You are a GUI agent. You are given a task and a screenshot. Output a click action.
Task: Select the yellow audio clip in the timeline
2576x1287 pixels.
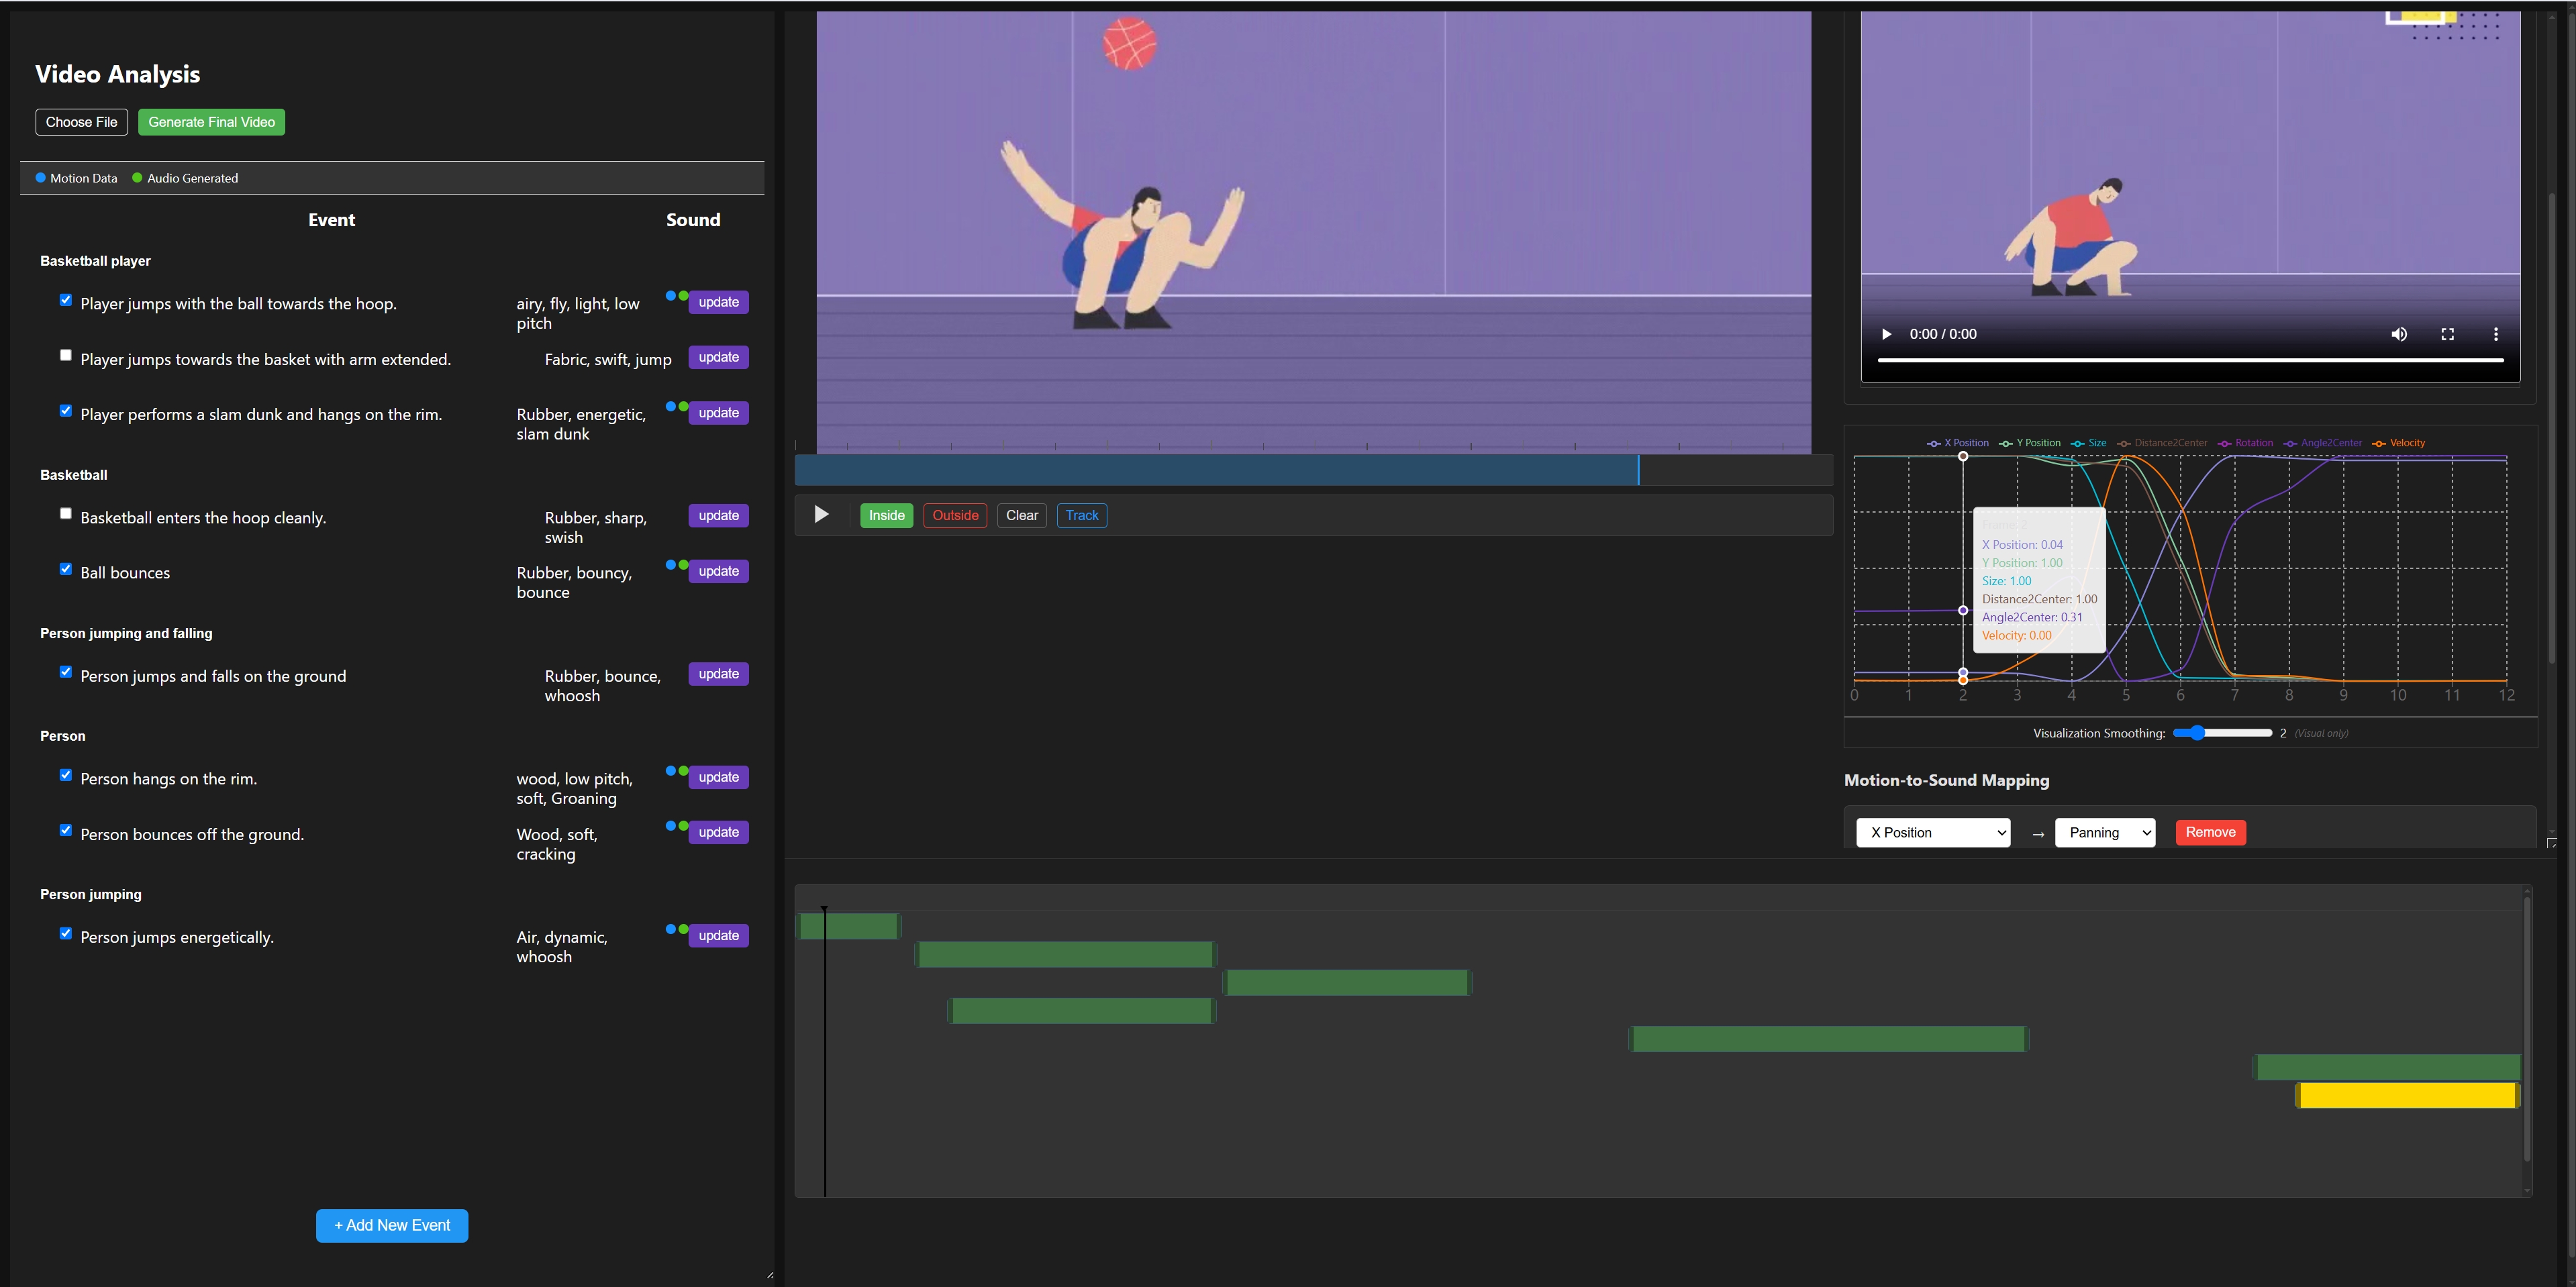(x=2408, y=1095)
